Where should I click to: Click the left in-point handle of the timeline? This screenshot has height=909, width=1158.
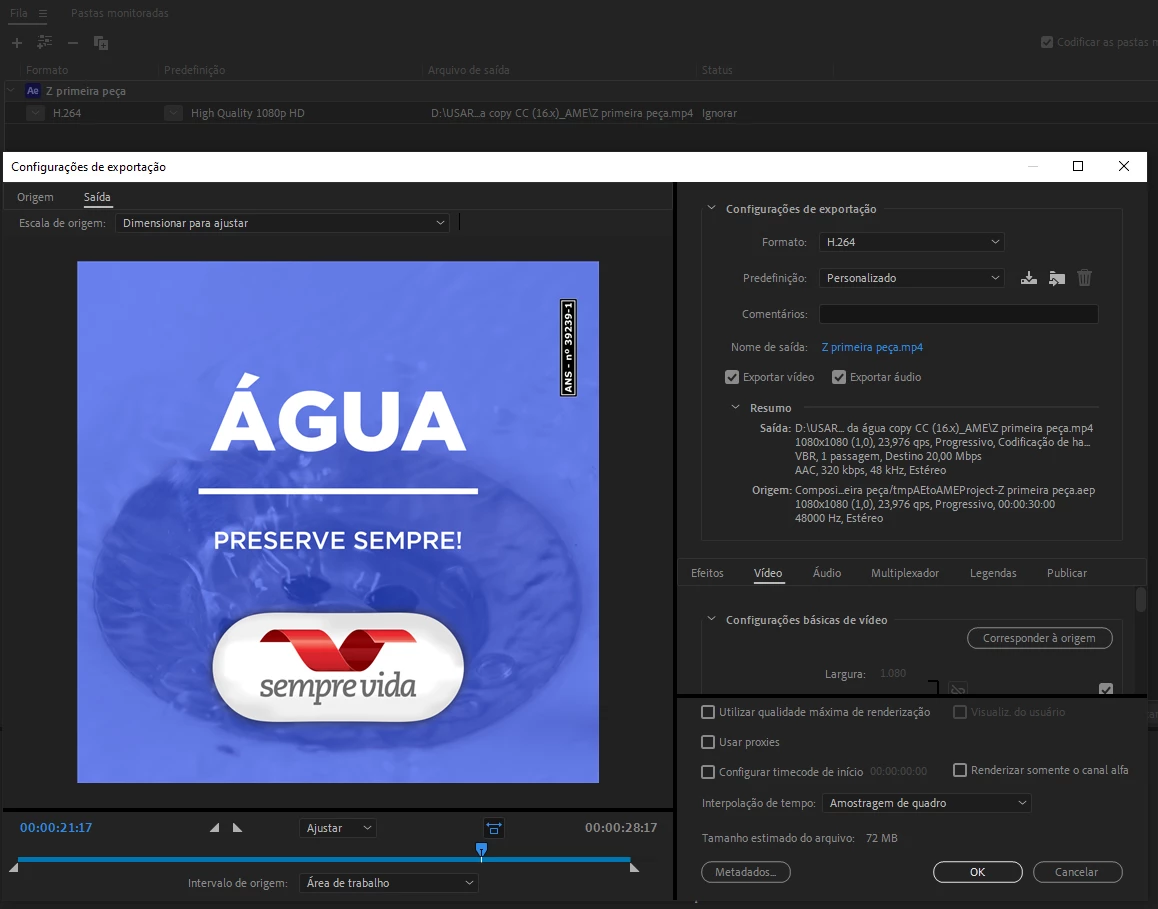pyautogui.click(x=13, y=867)
